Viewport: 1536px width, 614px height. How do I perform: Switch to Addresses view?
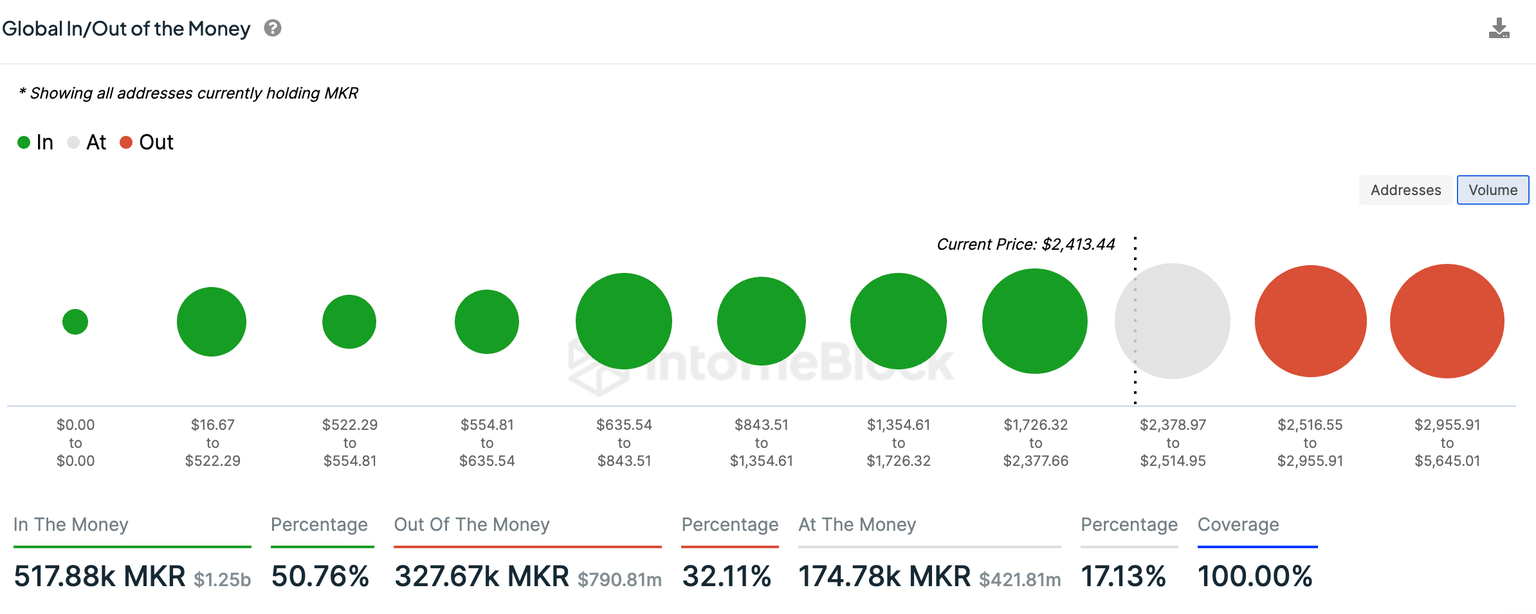(1405, 190)
